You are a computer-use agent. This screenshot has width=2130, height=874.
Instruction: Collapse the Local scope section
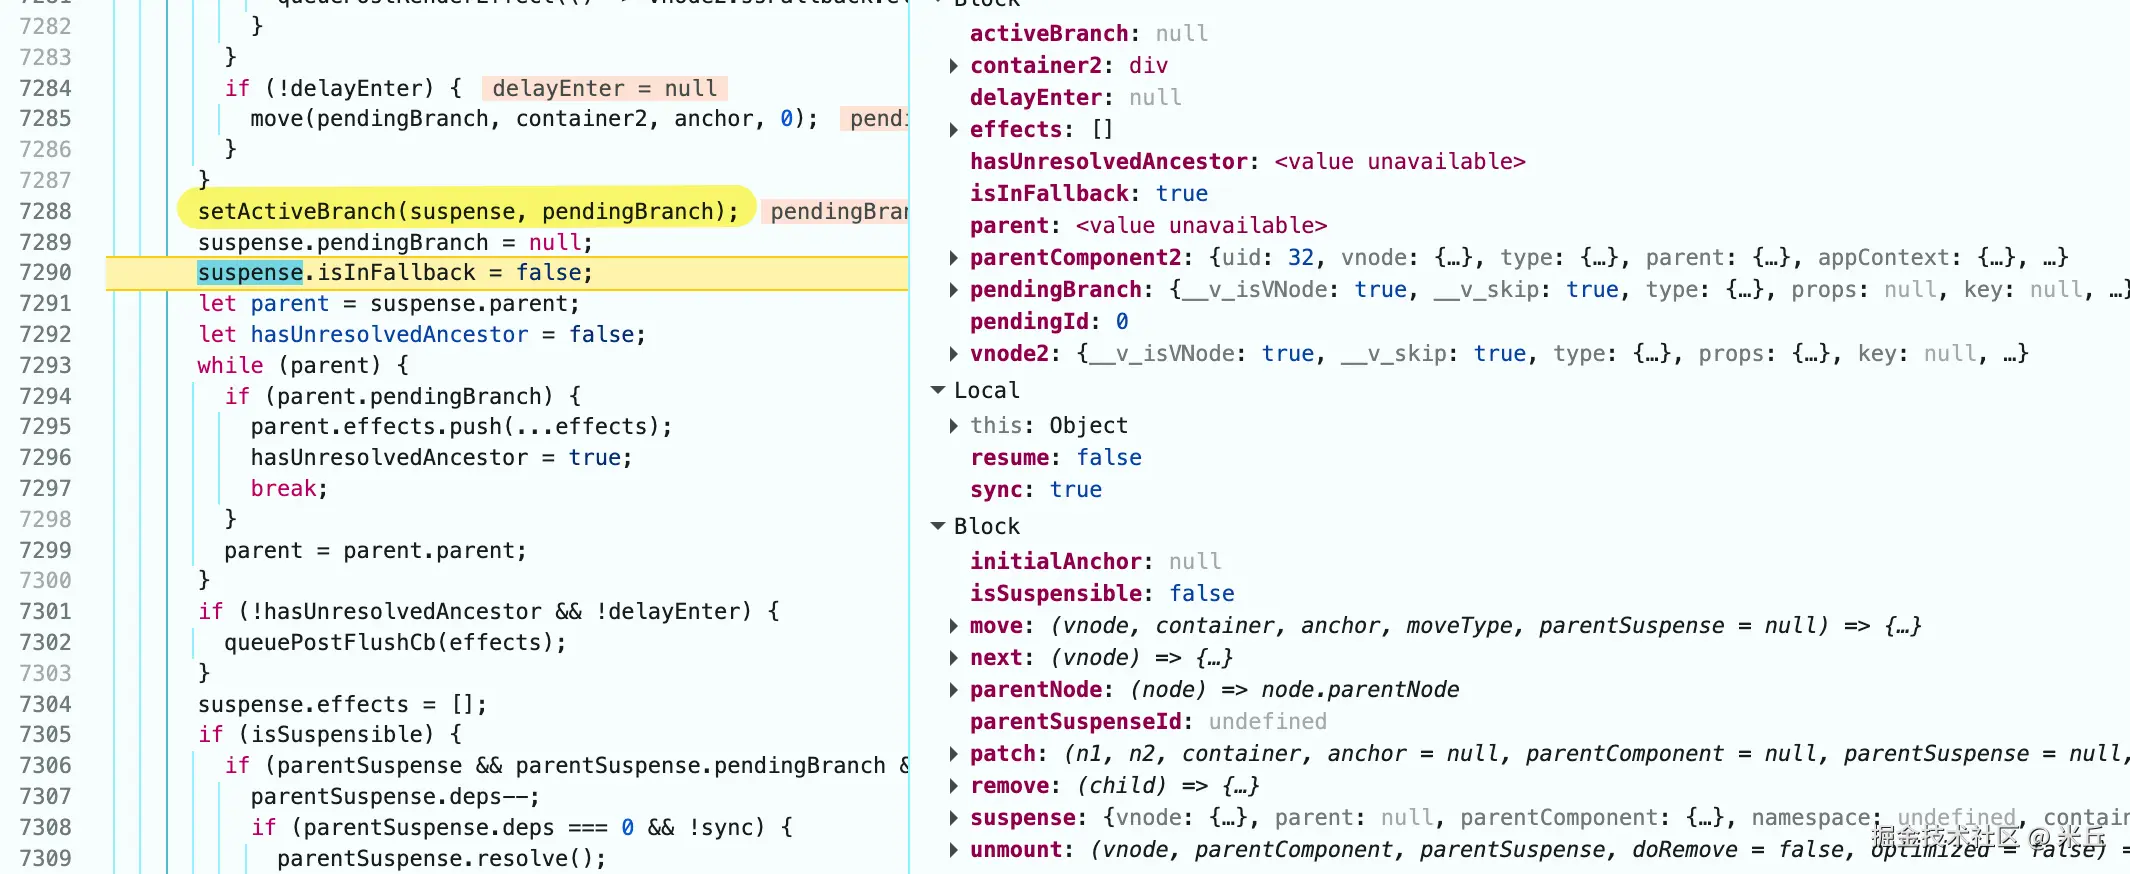click(x=938, y=390)
